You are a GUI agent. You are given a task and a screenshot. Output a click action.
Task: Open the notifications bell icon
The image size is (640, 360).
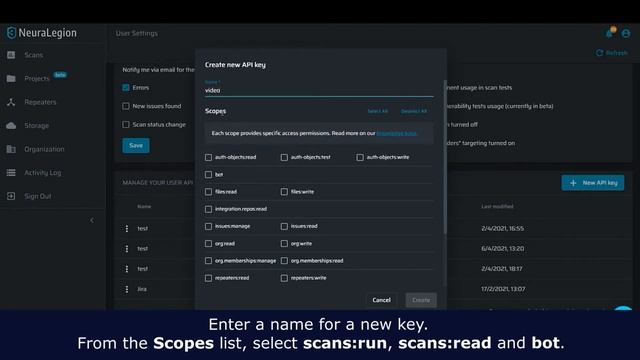[609, 33]
